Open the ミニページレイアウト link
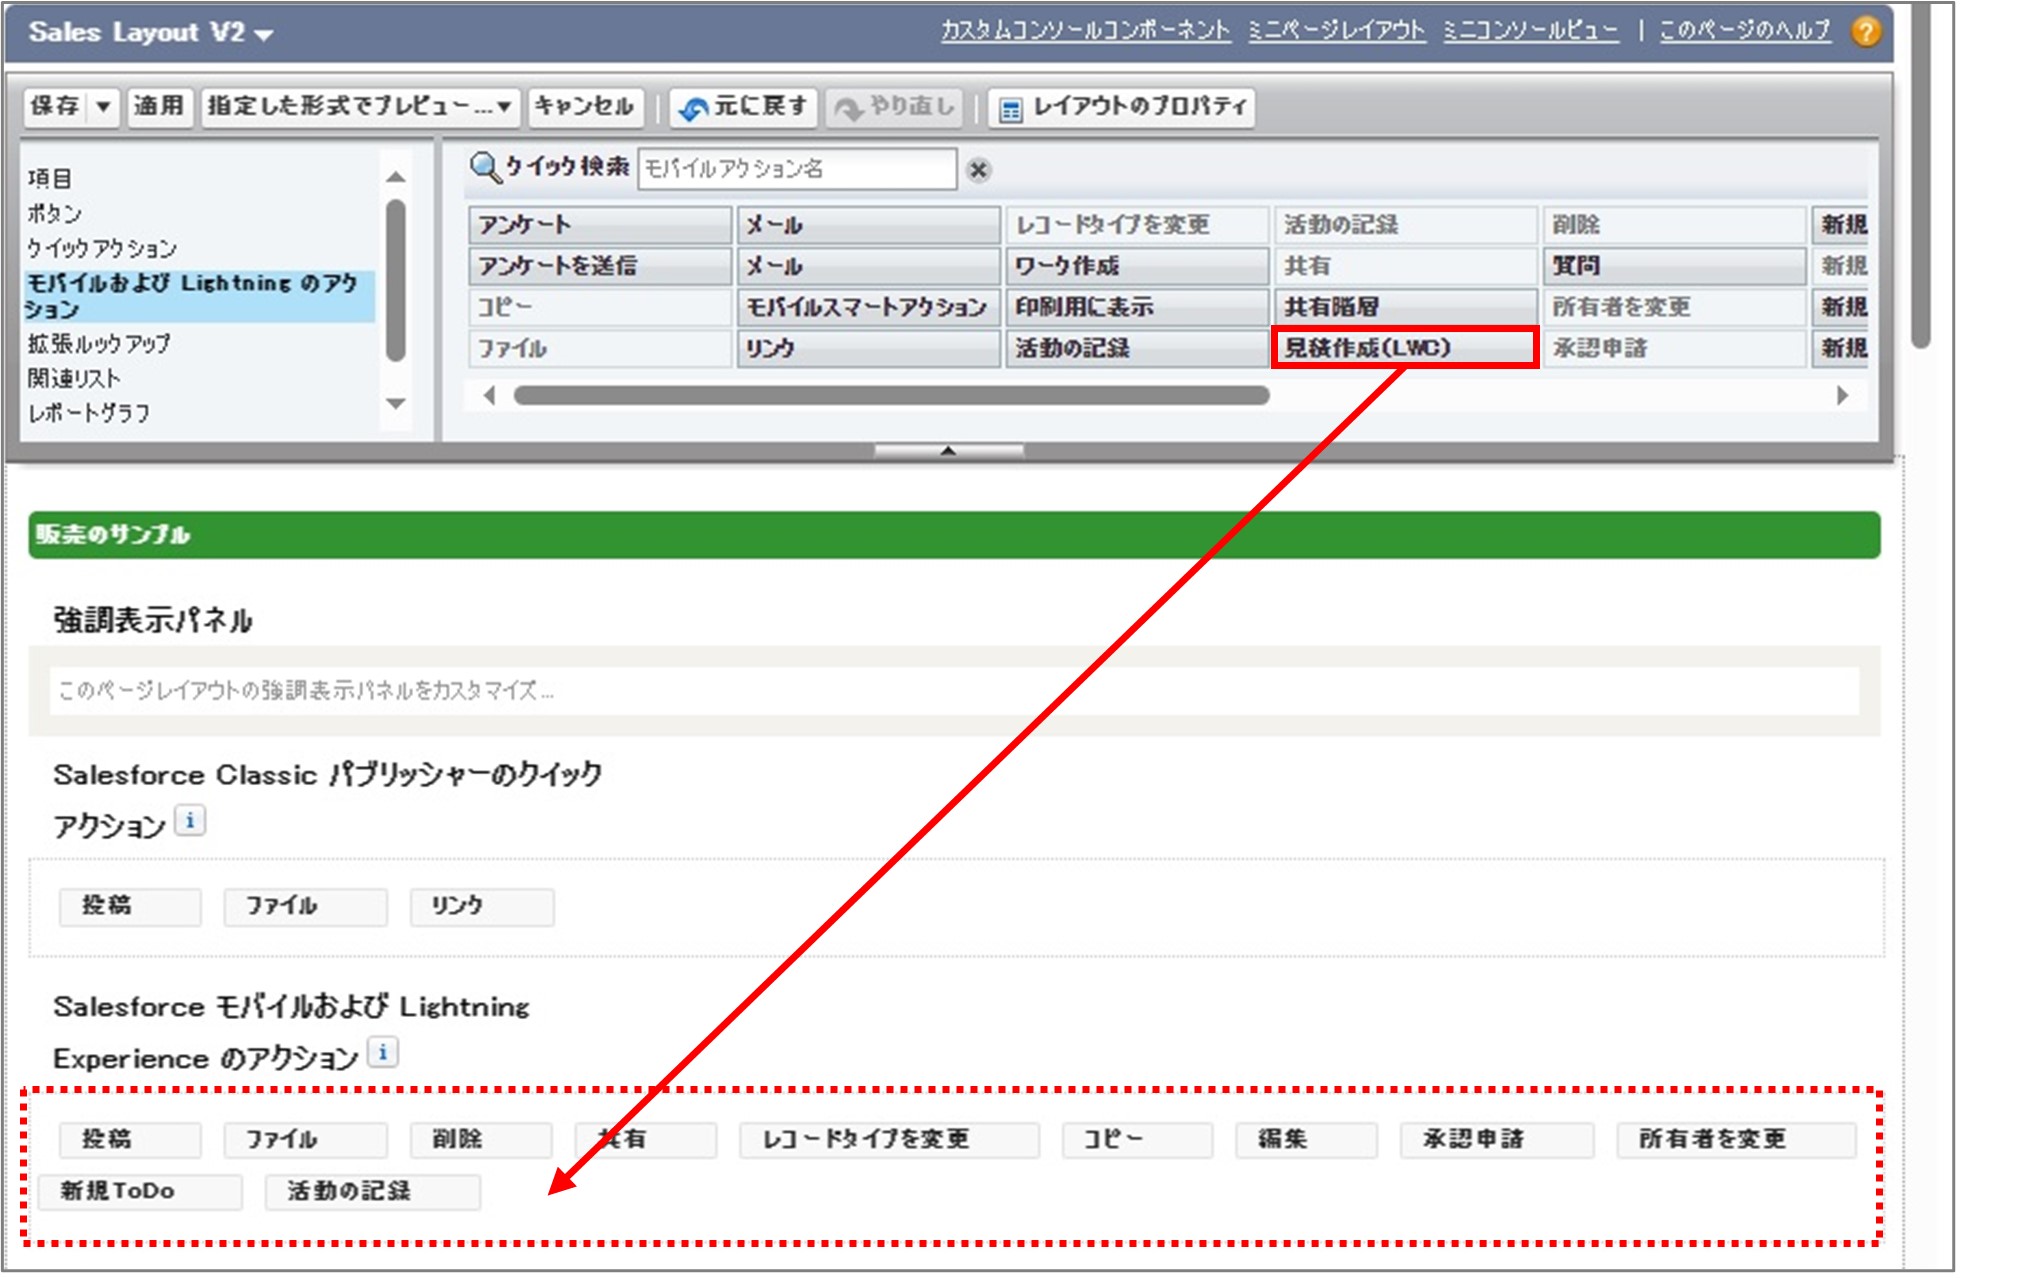The image size is (2027, 1278). tap(1336, 31)
